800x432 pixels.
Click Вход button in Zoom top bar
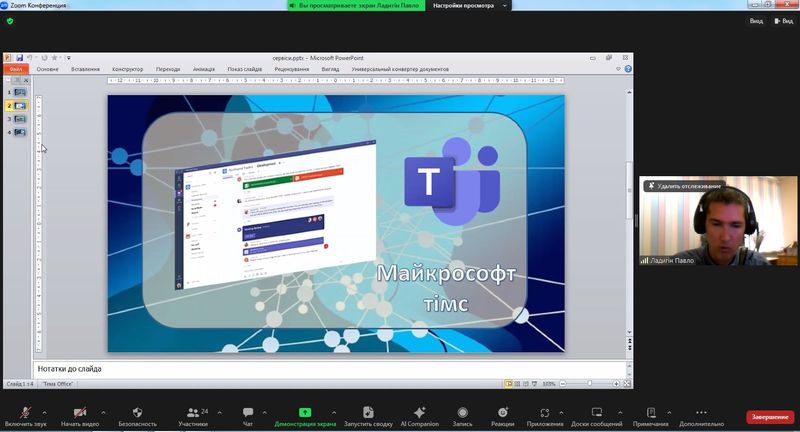tap(756, 21)
